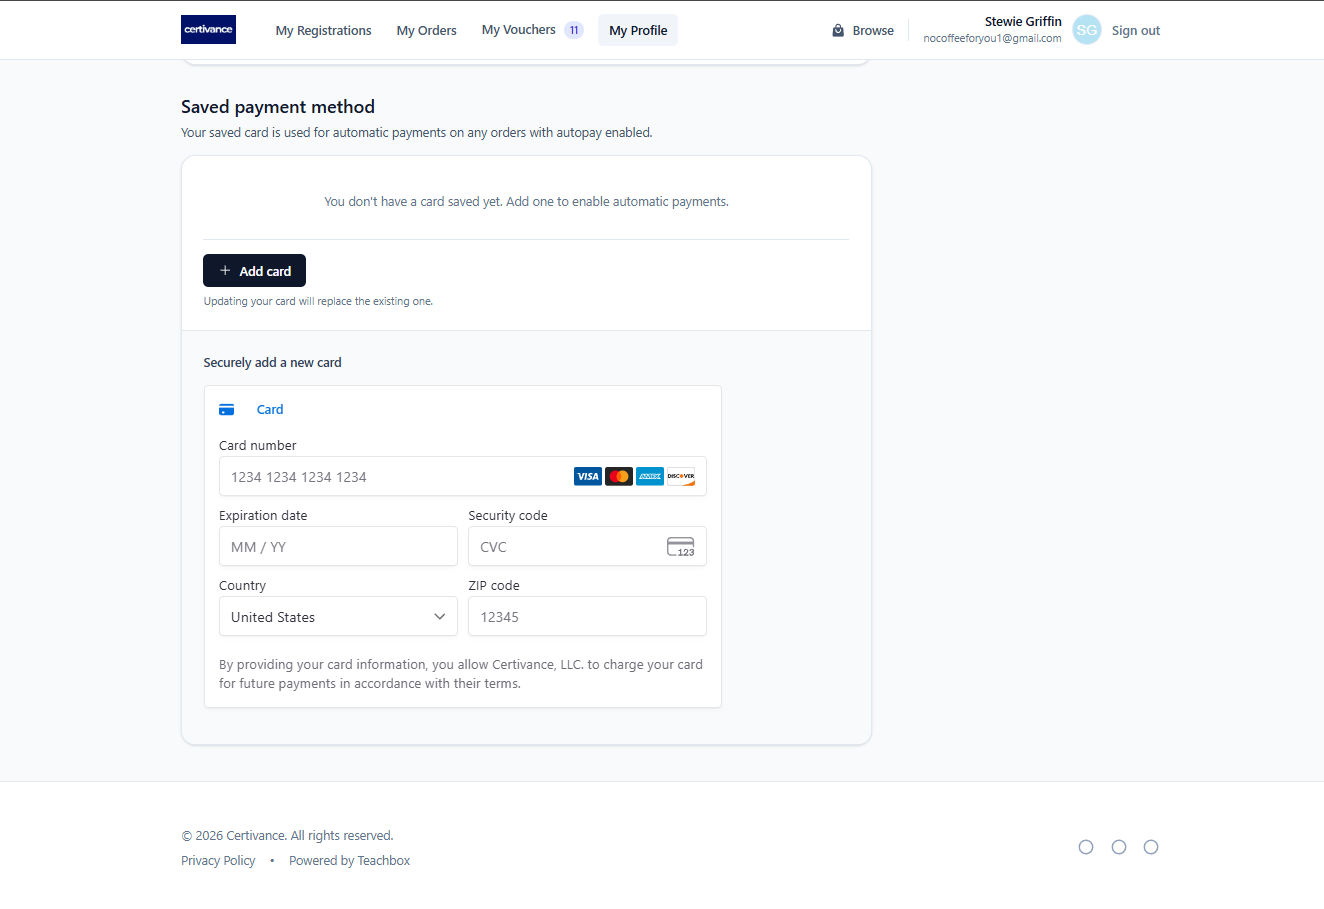The width and height of the screenshot is (1324, 909).
Task: Click the Certivance logo
Action: coord(208,30)
